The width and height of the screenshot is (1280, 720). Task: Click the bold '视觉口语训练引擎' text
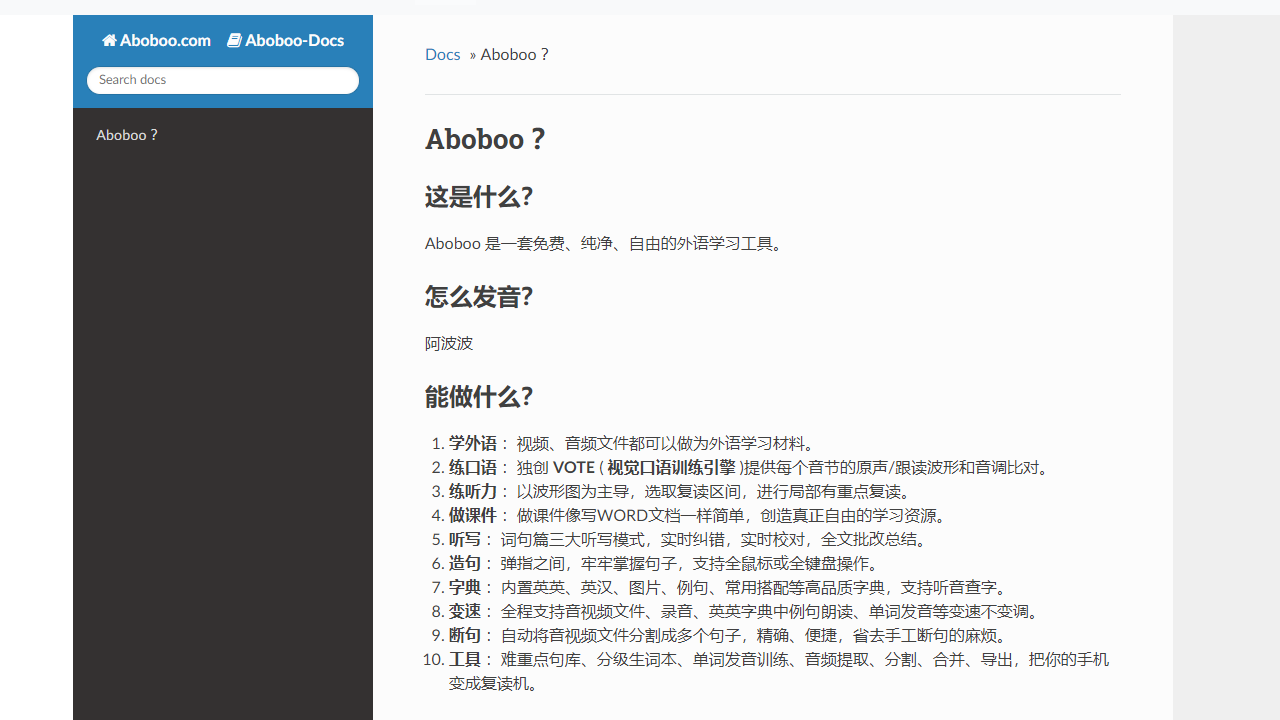click(x=671, y=467)
